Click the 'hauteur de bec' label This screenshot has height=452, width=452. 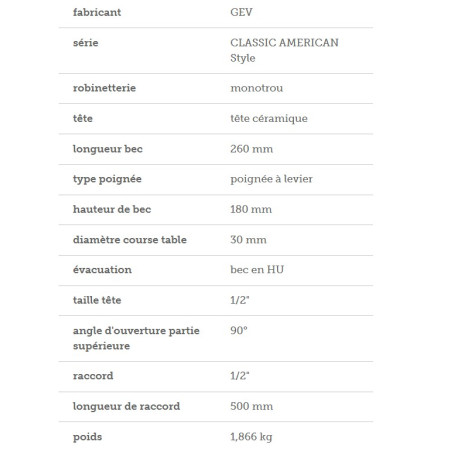point(112,209)
